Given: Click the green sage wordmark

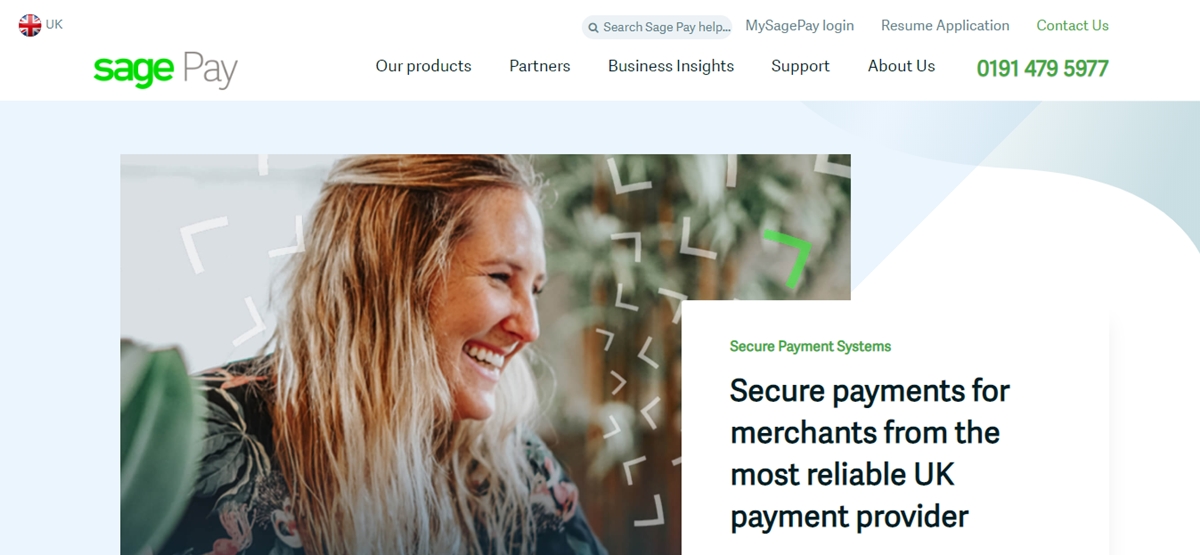Looking at the screenshot, I should coord(134,72).
